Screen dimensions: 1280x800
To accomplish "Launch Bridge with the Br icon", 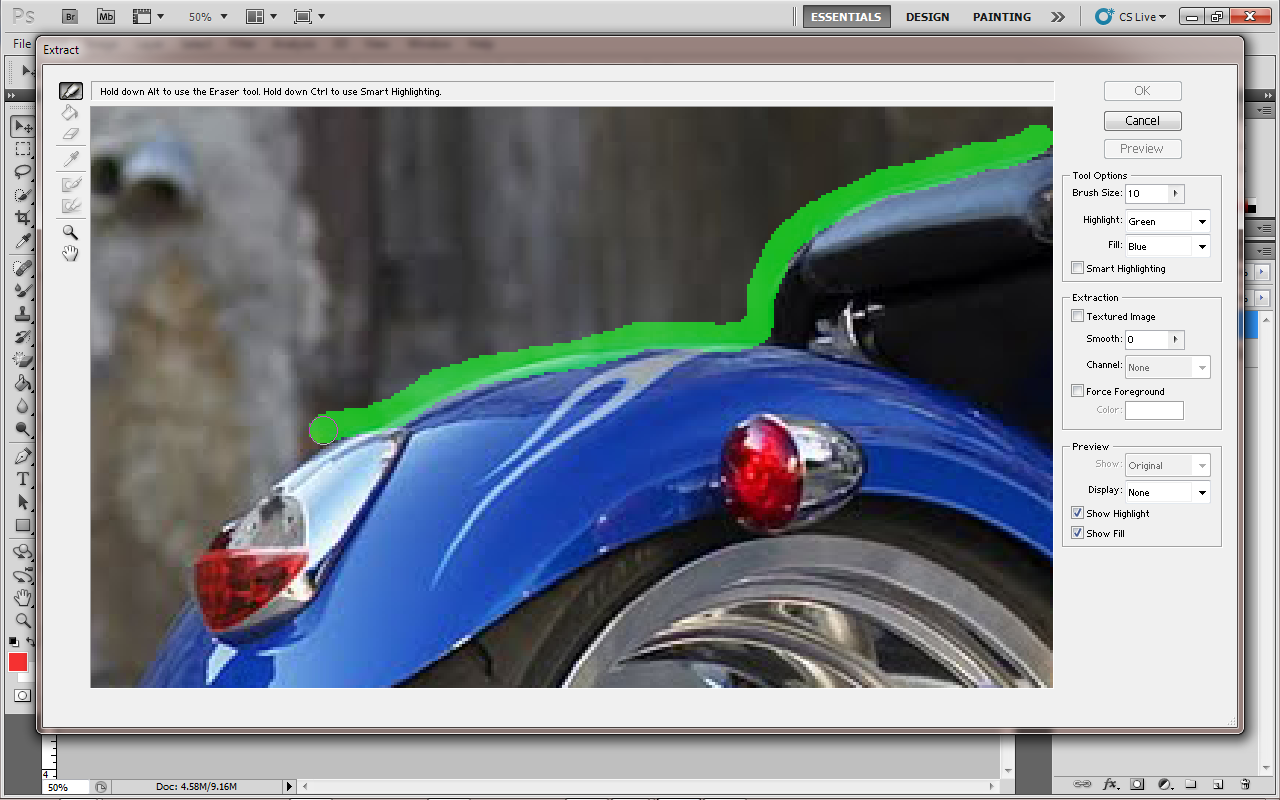I will coord(69,16).
